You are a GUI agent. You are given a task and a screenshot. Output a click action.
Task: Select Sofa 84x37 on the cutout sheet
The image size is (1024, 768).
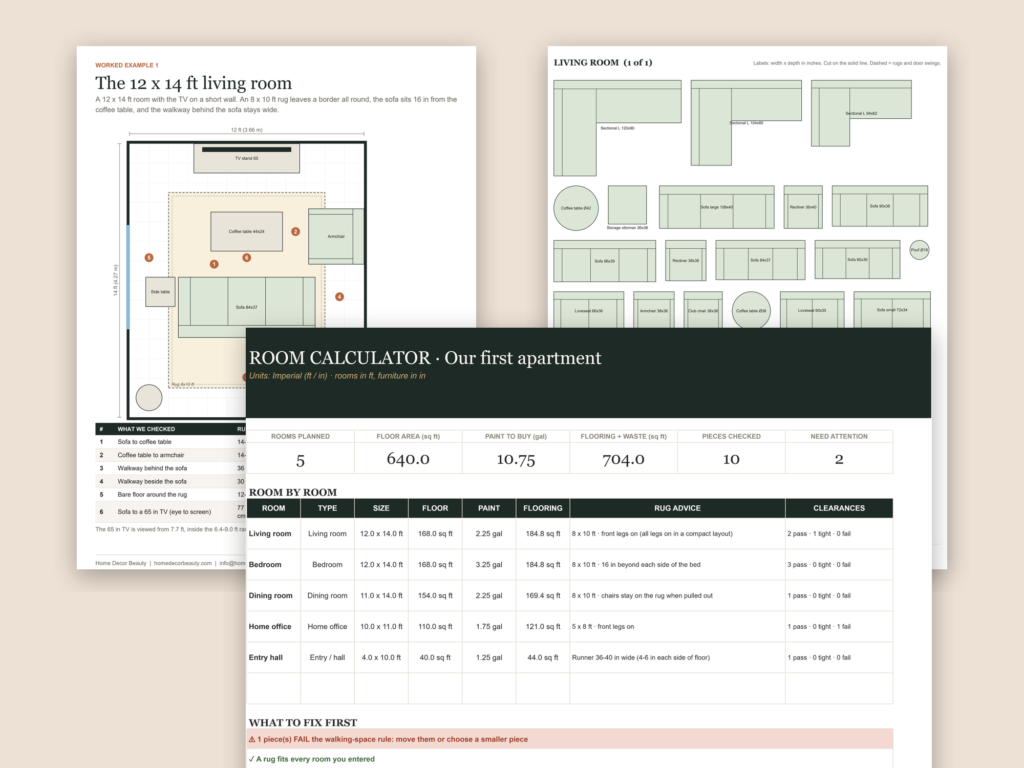pos(760,260)
